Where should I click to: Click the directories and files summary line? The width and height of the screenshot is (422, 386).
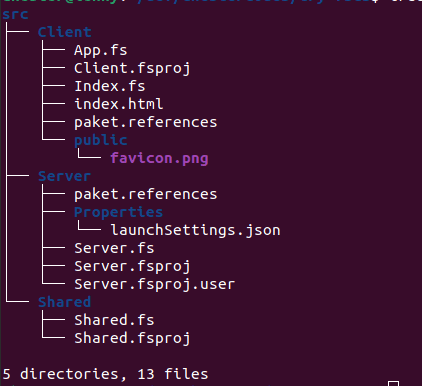[x=105, y=374]
